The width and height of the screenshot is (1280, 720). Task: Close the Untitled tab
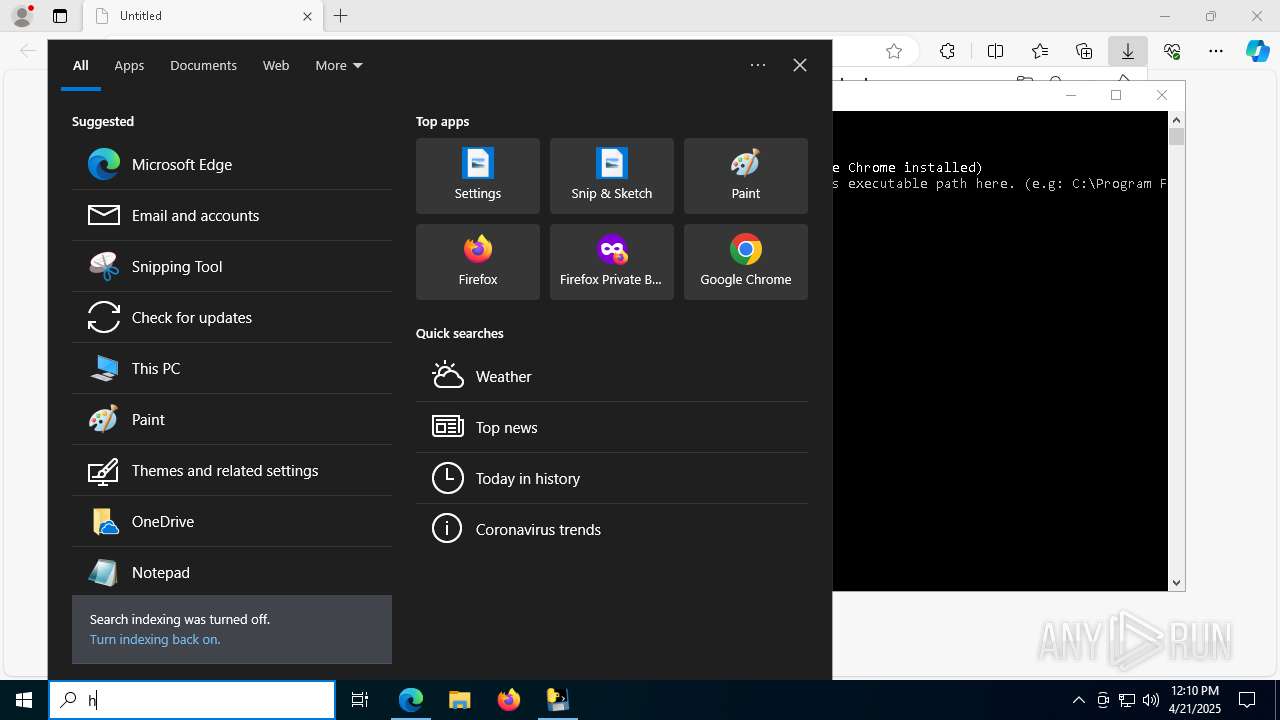tap(307, 16)
